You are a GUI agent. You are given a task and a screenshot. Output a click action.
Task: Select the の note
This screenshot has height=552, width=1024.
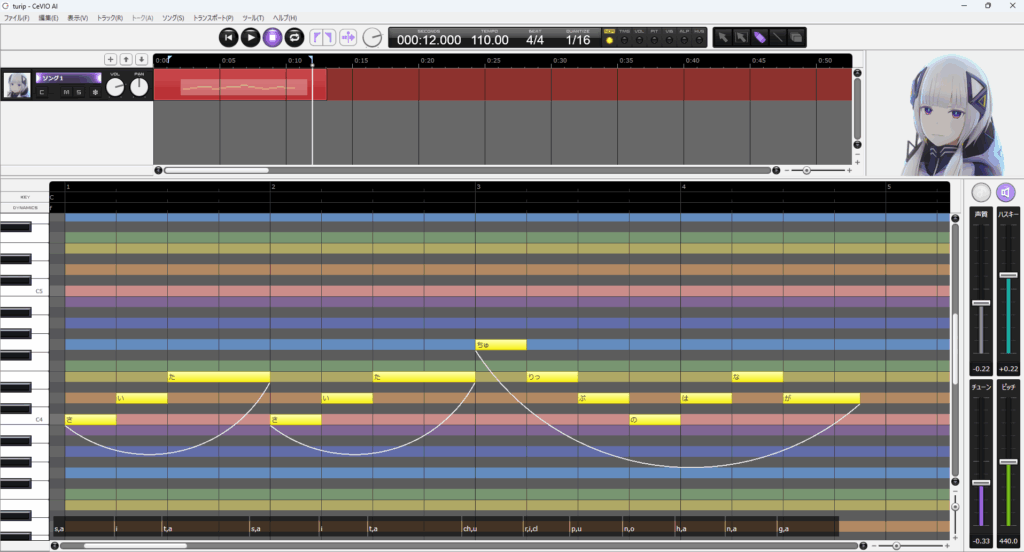pyautogui.click(x=655, y=420)
